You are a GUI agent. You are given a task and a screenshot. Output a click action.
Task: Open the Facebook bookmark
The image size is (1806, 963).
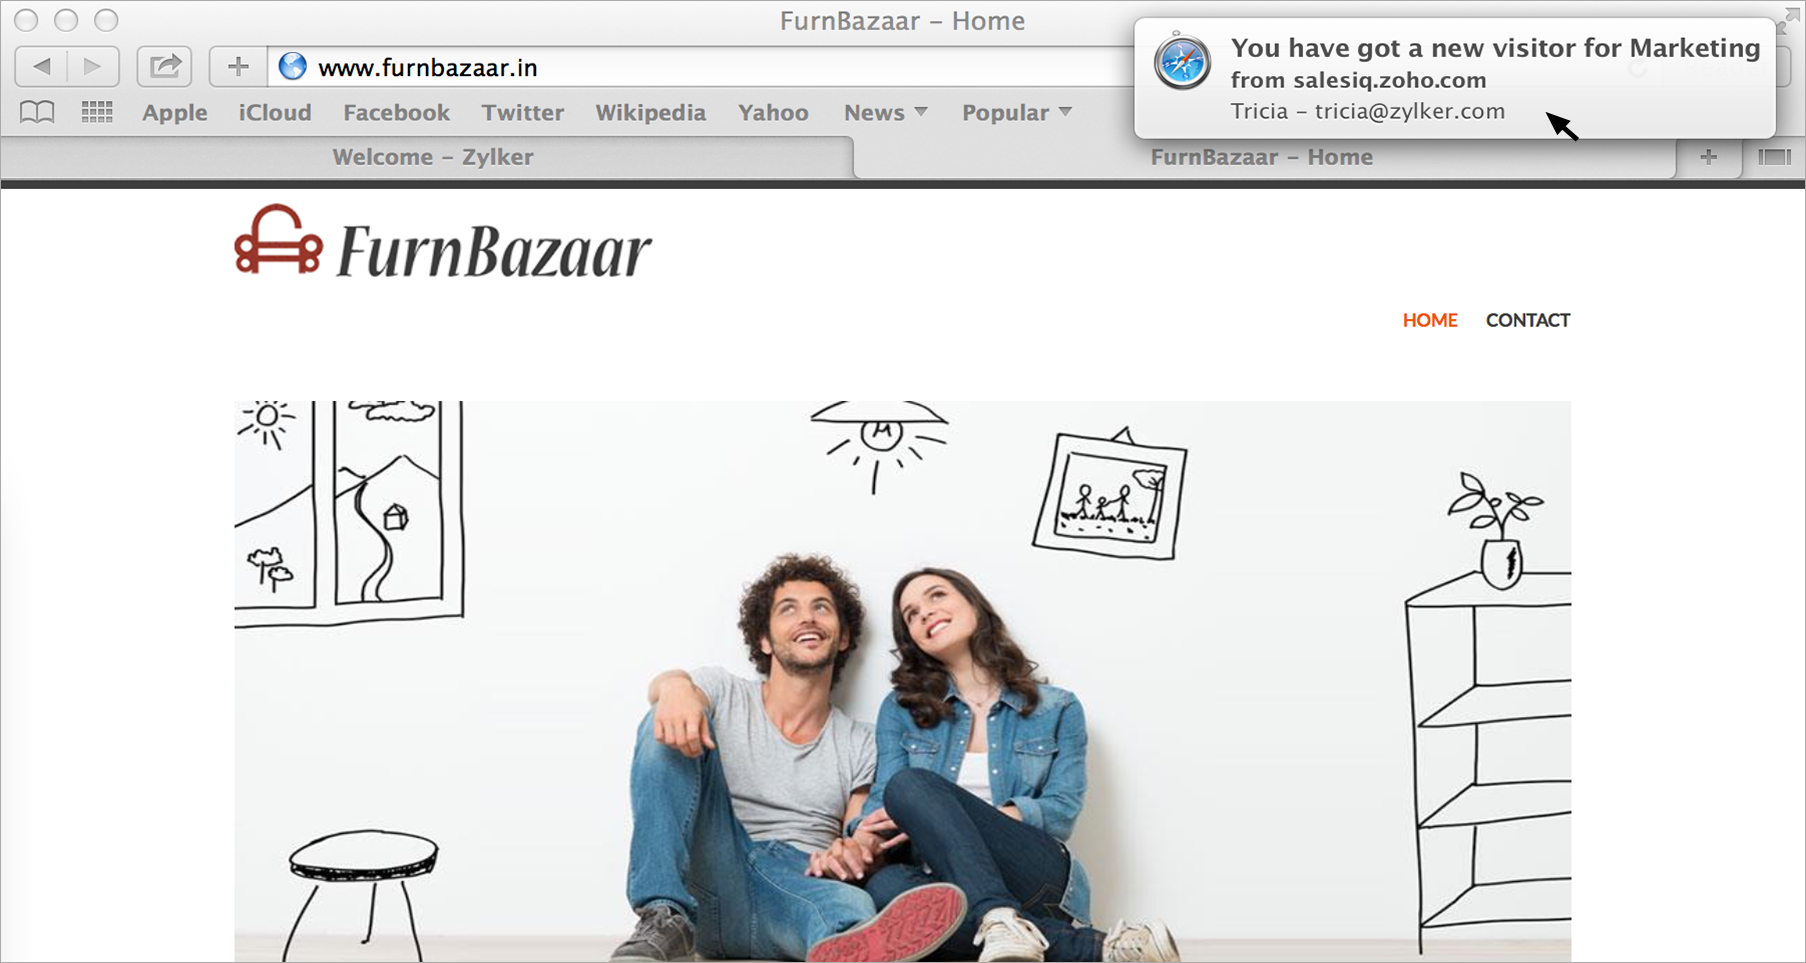[x=396, y=113]
